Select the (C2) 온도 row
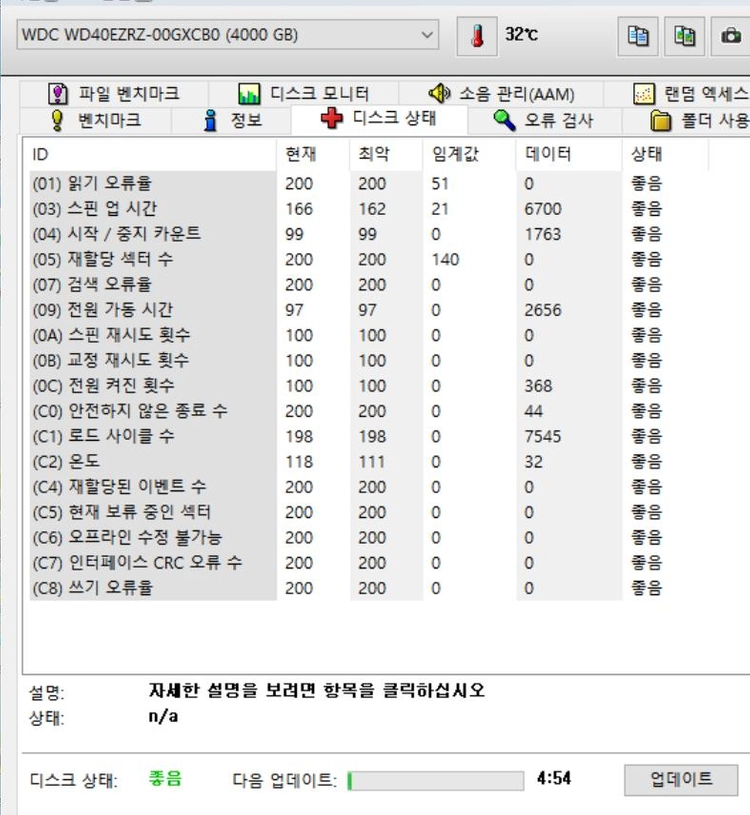750x815 pixels. point(369,462)
